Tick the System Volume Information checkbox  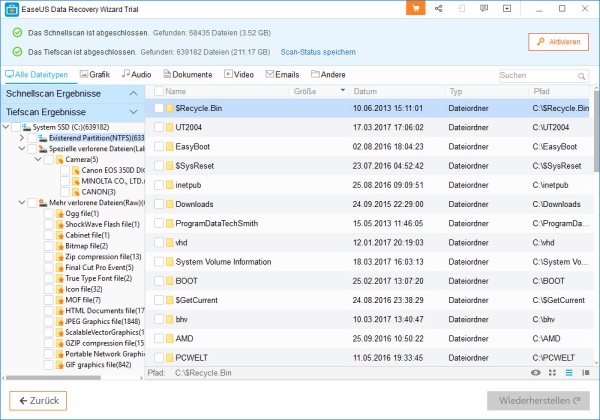[159, 262]
